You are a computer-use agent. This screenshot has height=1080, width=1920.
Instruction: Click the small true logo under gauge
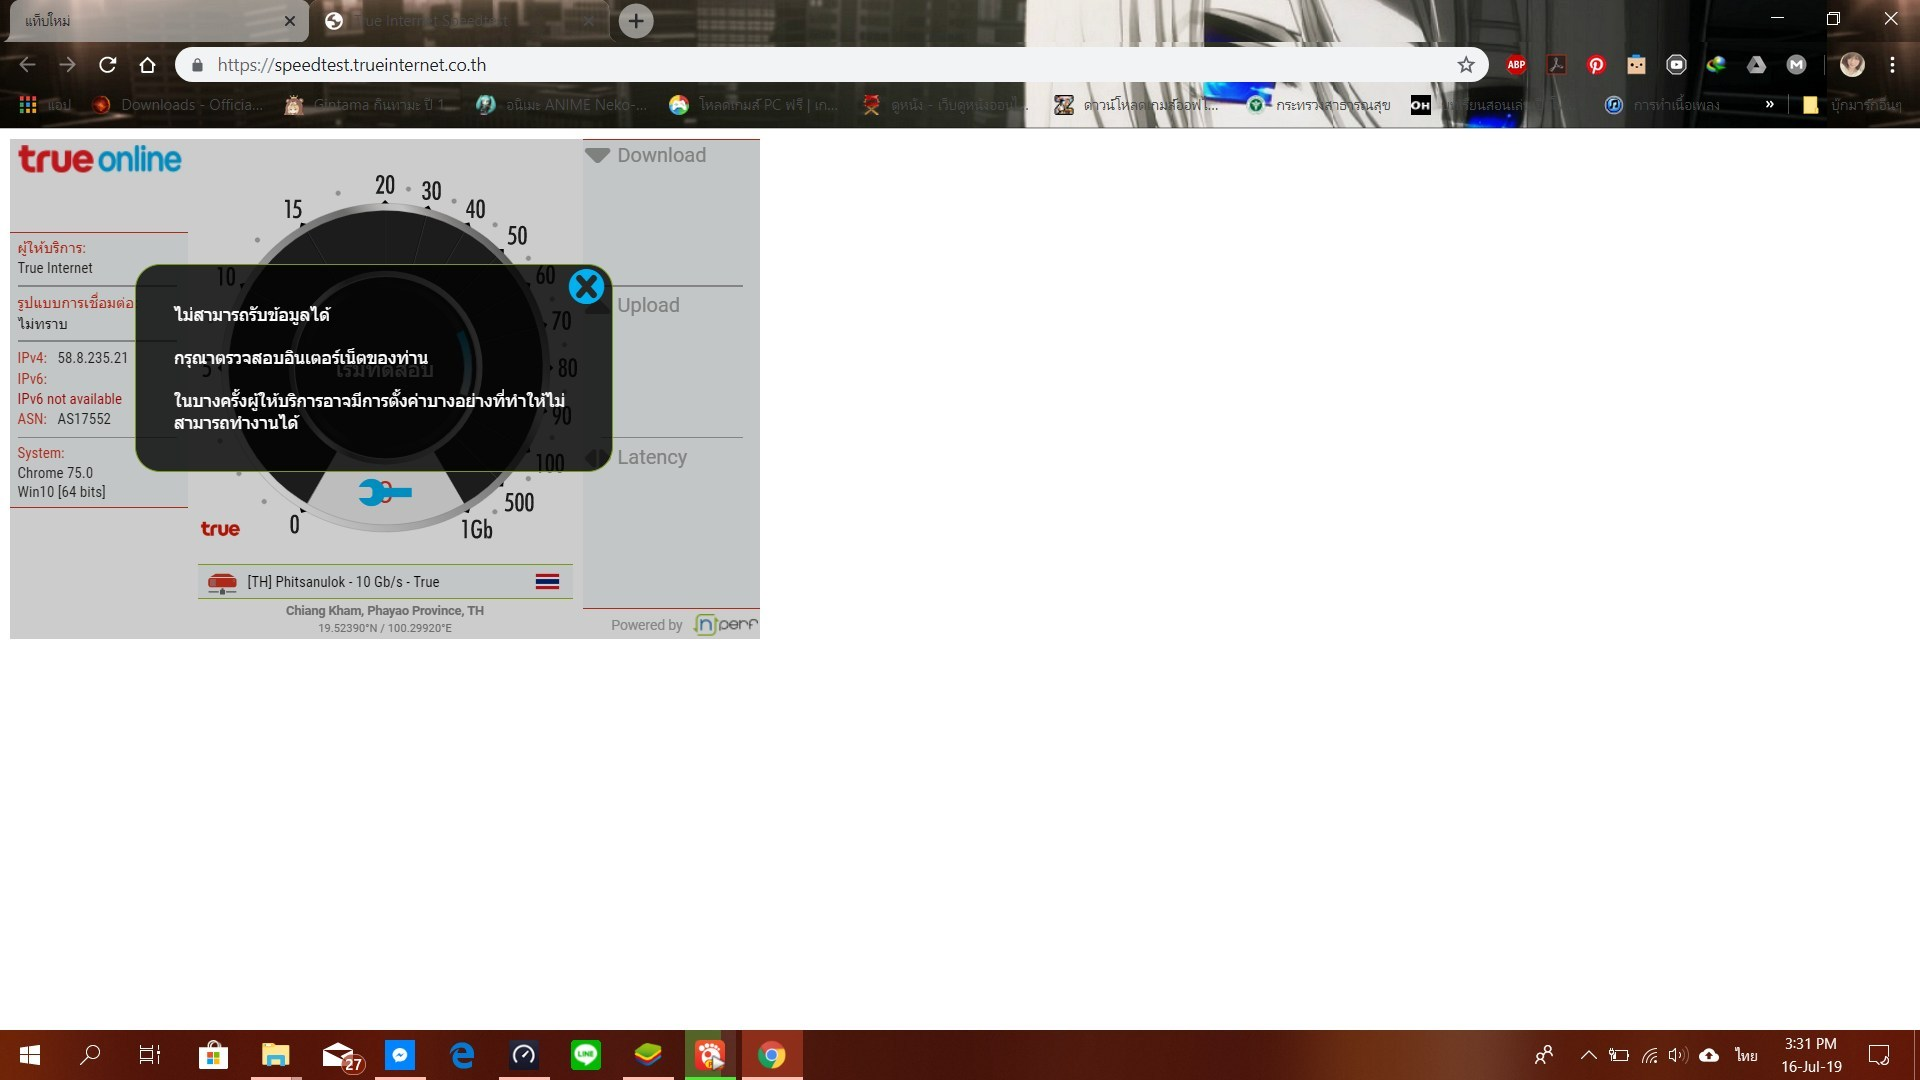click(x=220, y=529)
